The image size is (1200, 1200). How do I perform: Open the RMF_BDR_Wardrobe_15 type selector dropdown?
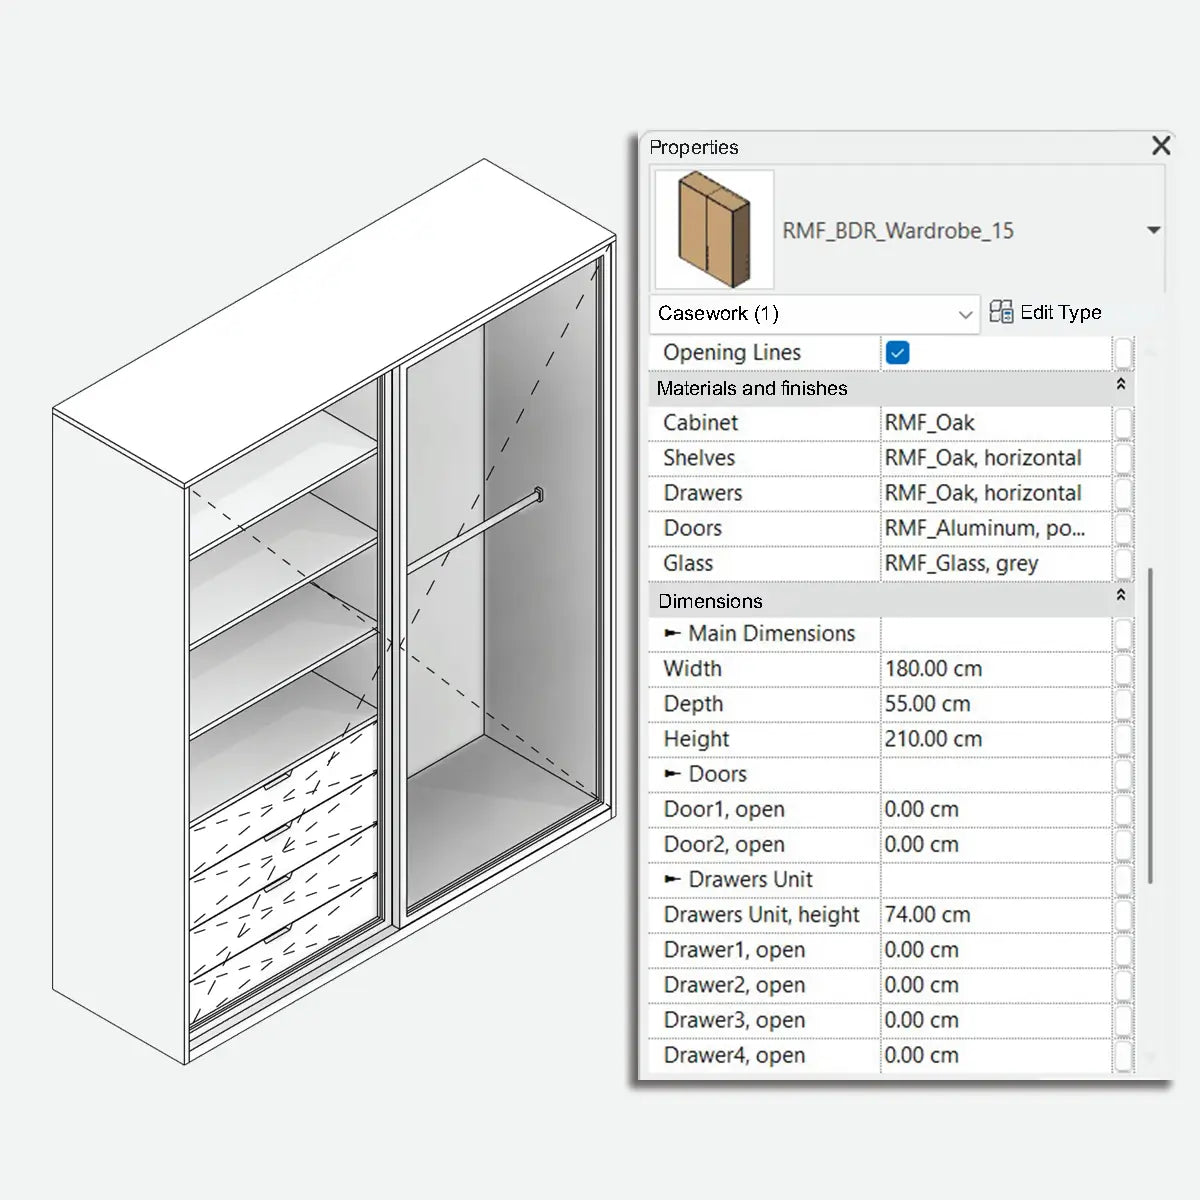pyautogui.click(x=1154, y=230)
